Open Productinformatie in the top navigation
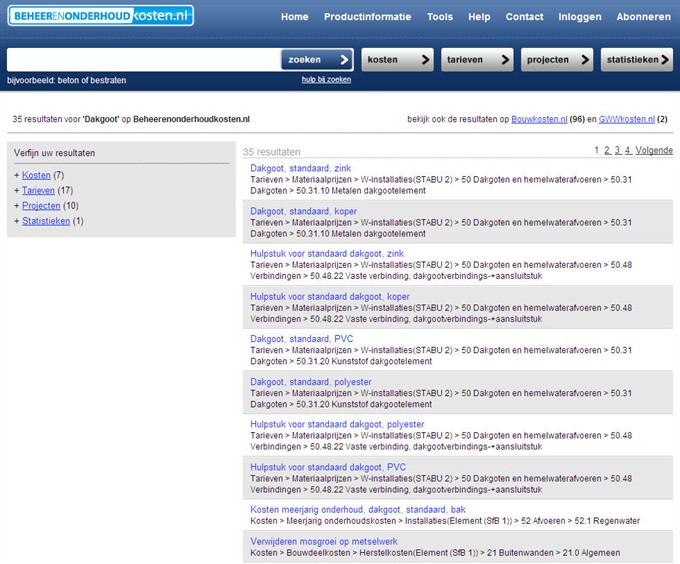Image resolution: width=680 pixels, height=564 pixels. click(x=367, y=17)
